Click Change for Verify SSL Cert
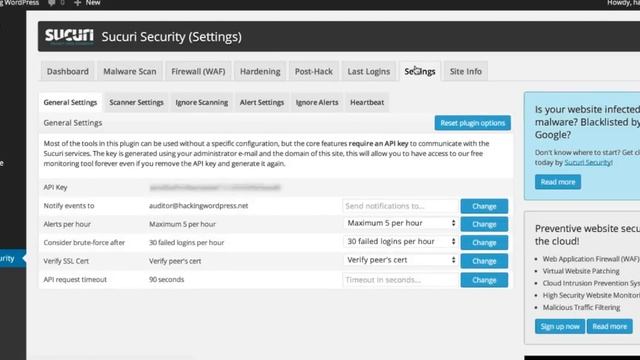Image resolution: width=640 pixels, height=360 pixels. (x=484, y=261)
